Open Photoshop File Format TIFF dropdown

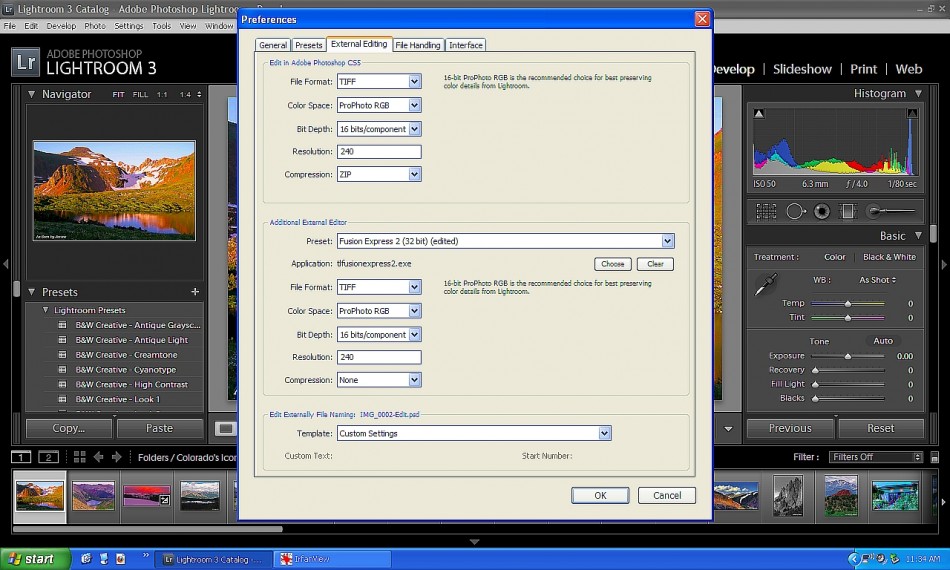tap(379, 81)
